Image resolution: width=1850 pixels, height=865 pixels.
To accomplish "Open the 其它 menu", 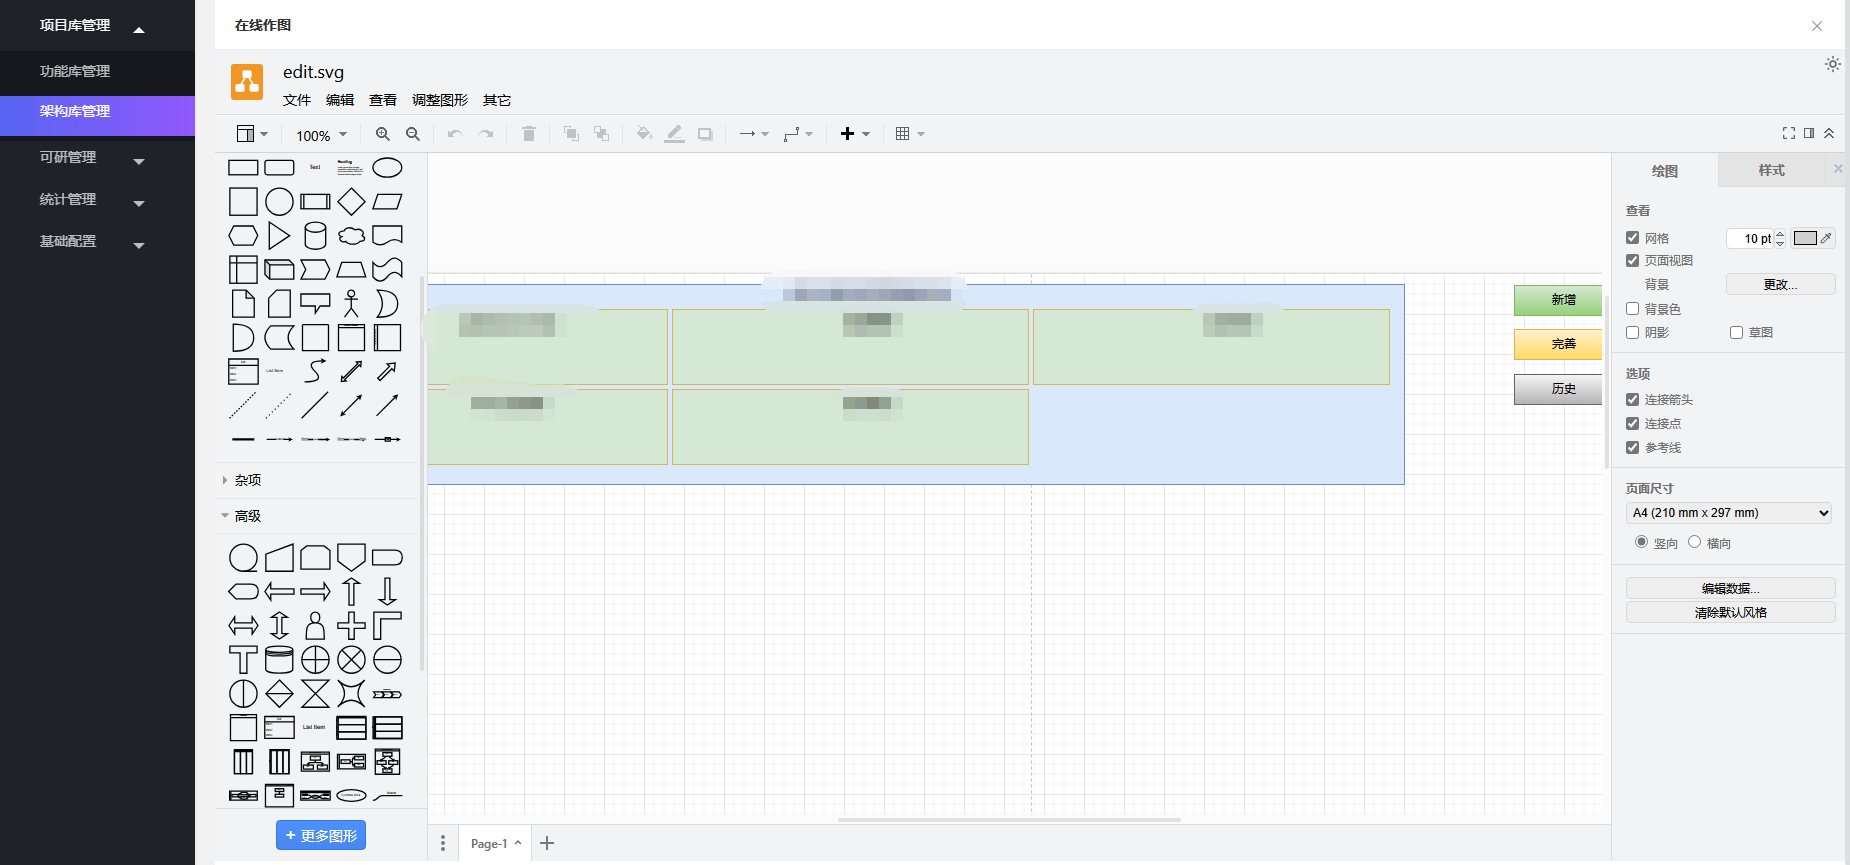I will click(x=497, y=100).
